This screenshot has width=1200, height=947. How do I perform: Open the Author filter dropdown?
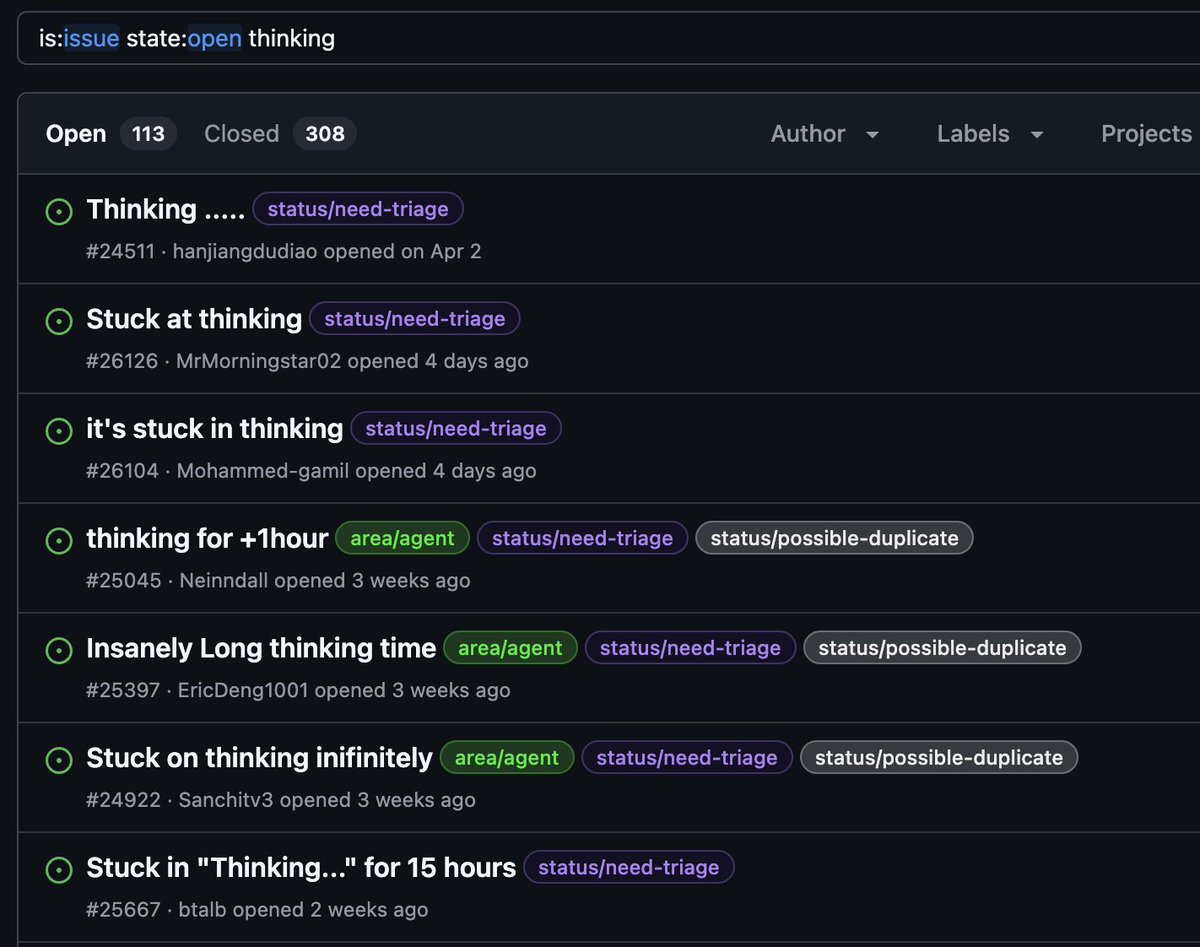[x=824, y=134]
